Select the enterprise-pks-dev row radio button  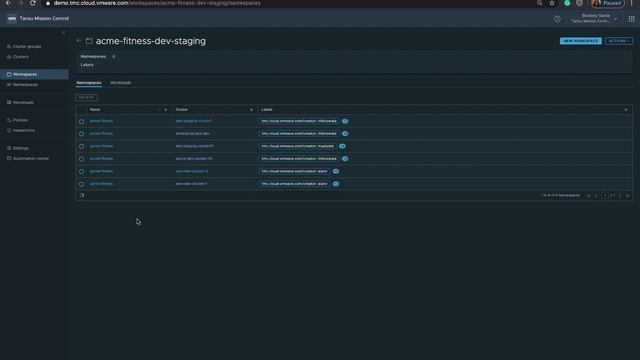point(82,134)
